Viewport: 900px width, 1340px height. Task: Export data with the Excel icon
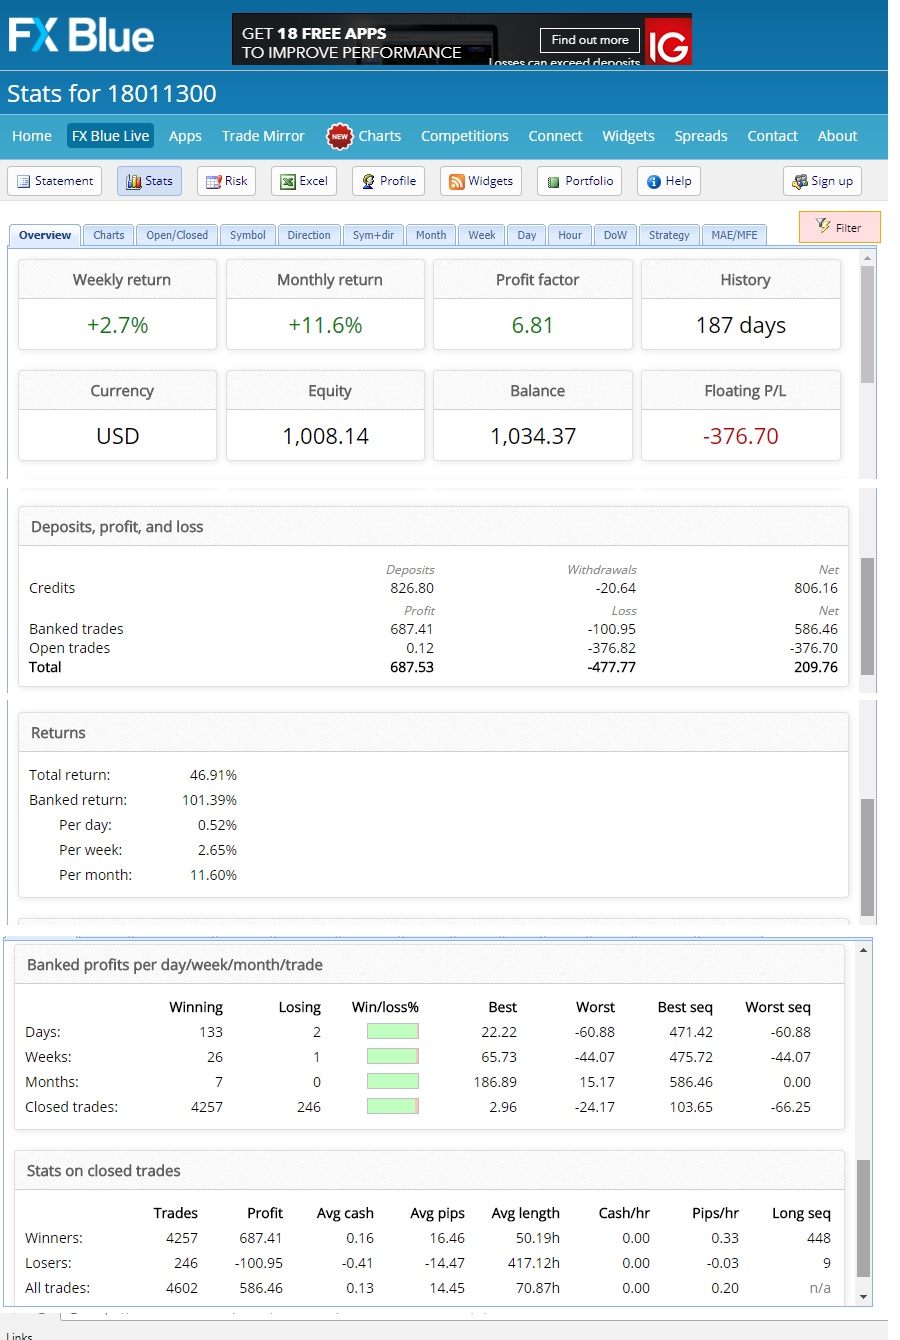(288, 181)
